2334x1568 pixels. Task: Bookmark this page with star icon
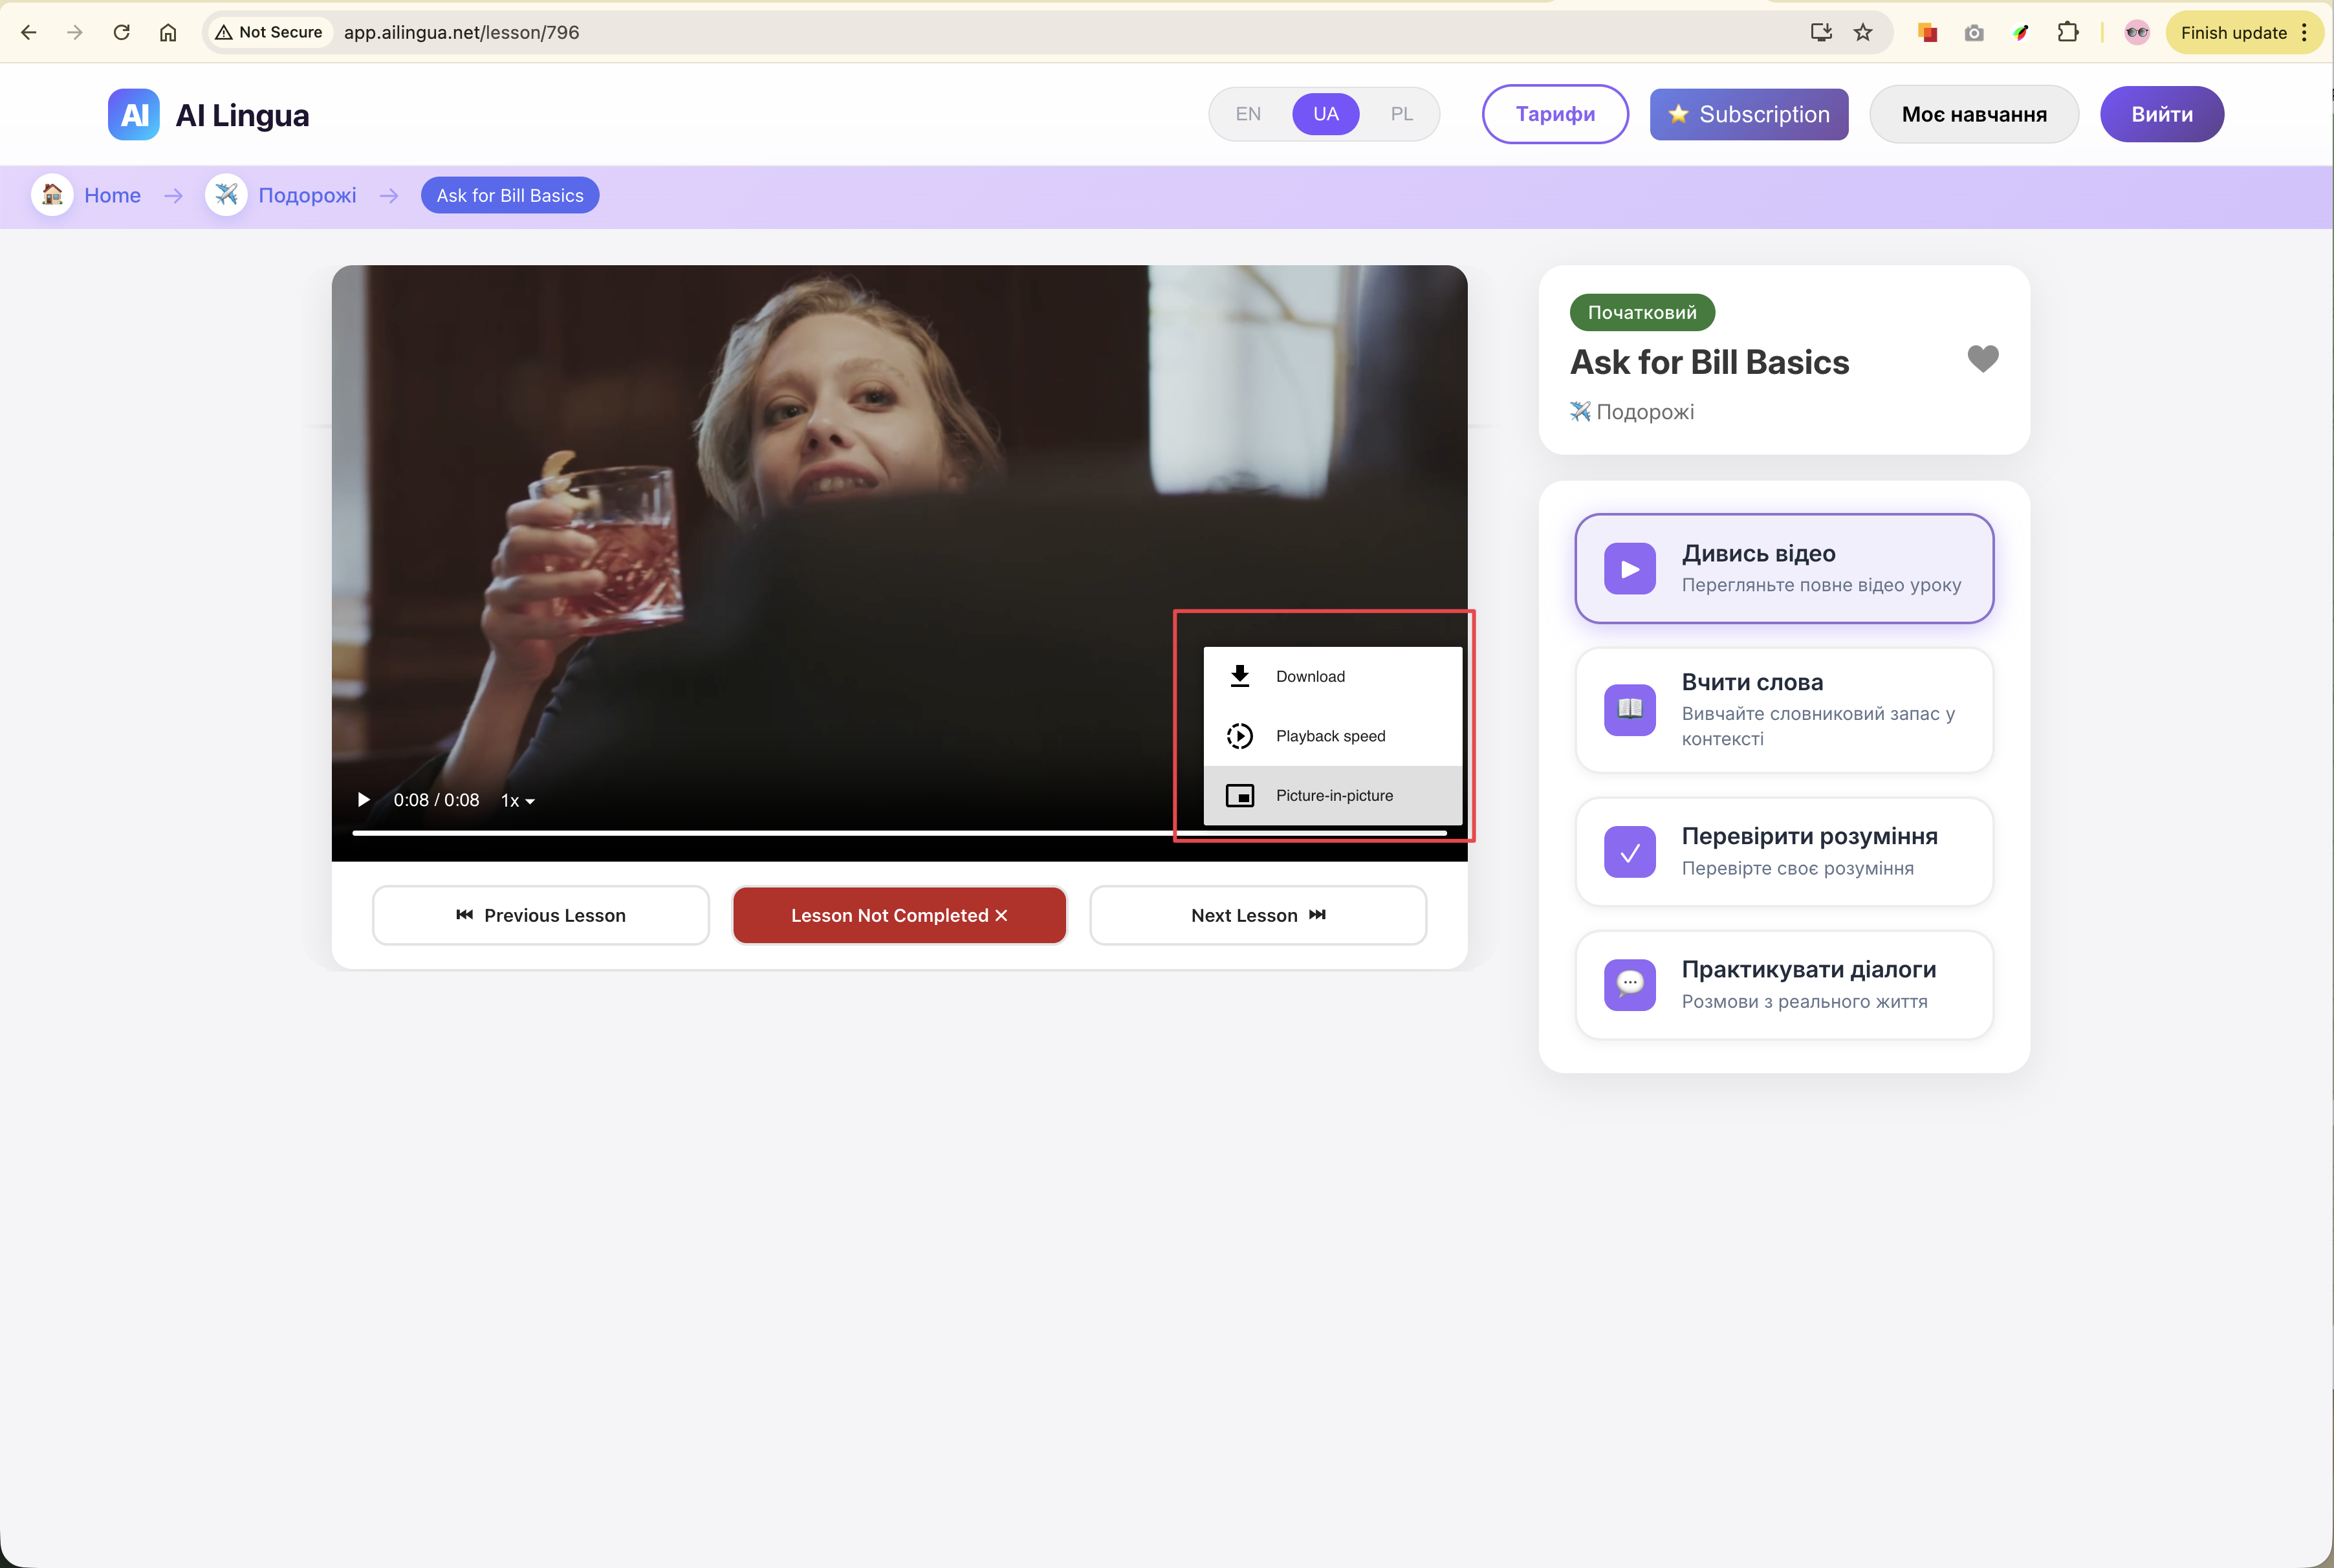pyautogui.click(x=1862, y=33)
